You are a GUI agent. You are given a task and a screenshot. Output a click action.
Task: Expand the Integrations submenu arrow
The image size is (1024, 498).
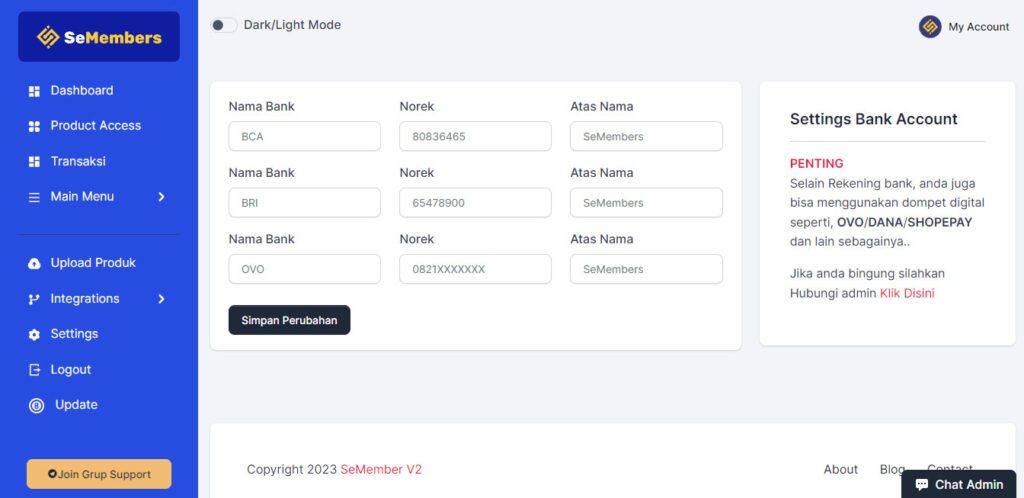coord(161,299)
